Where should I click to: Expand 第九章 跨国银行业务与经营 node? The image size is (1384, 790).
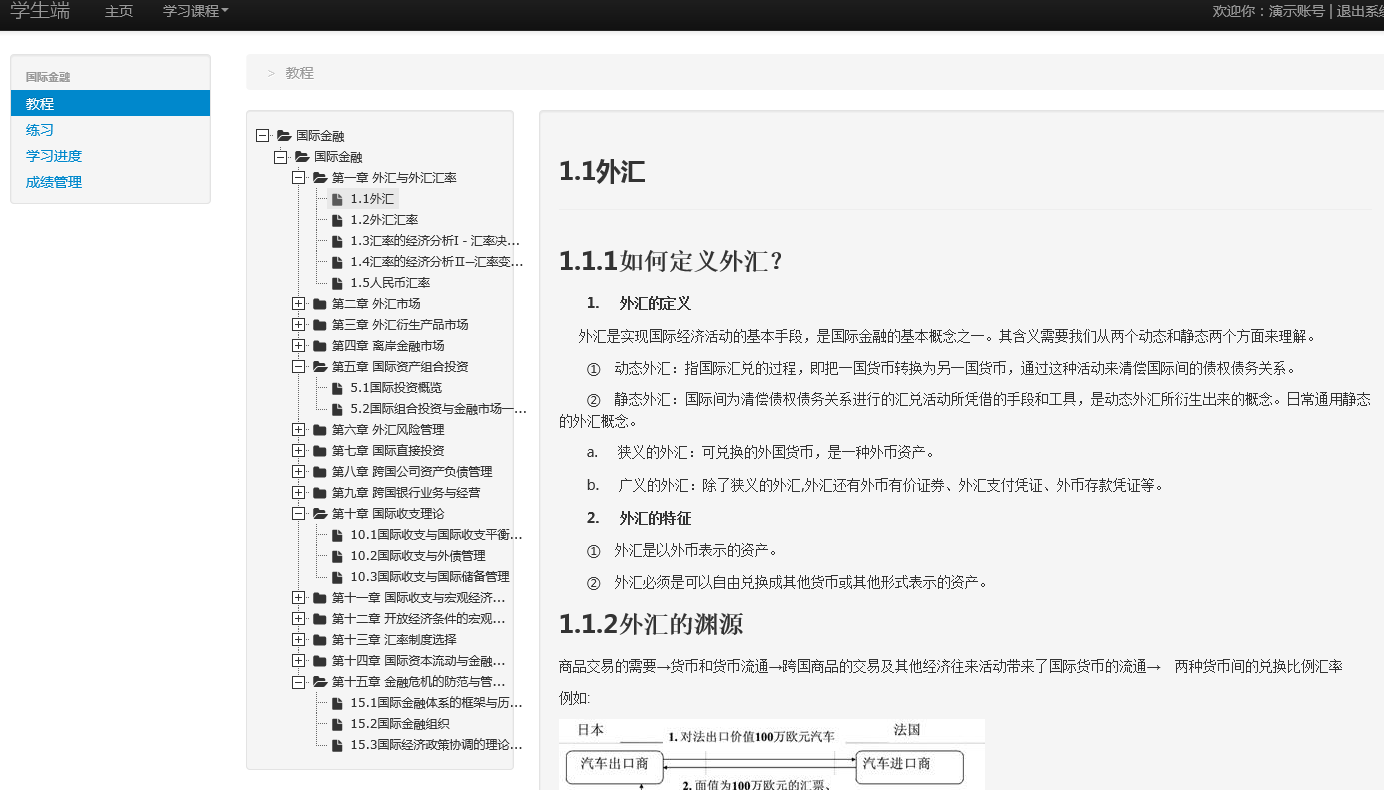point(298,493)
